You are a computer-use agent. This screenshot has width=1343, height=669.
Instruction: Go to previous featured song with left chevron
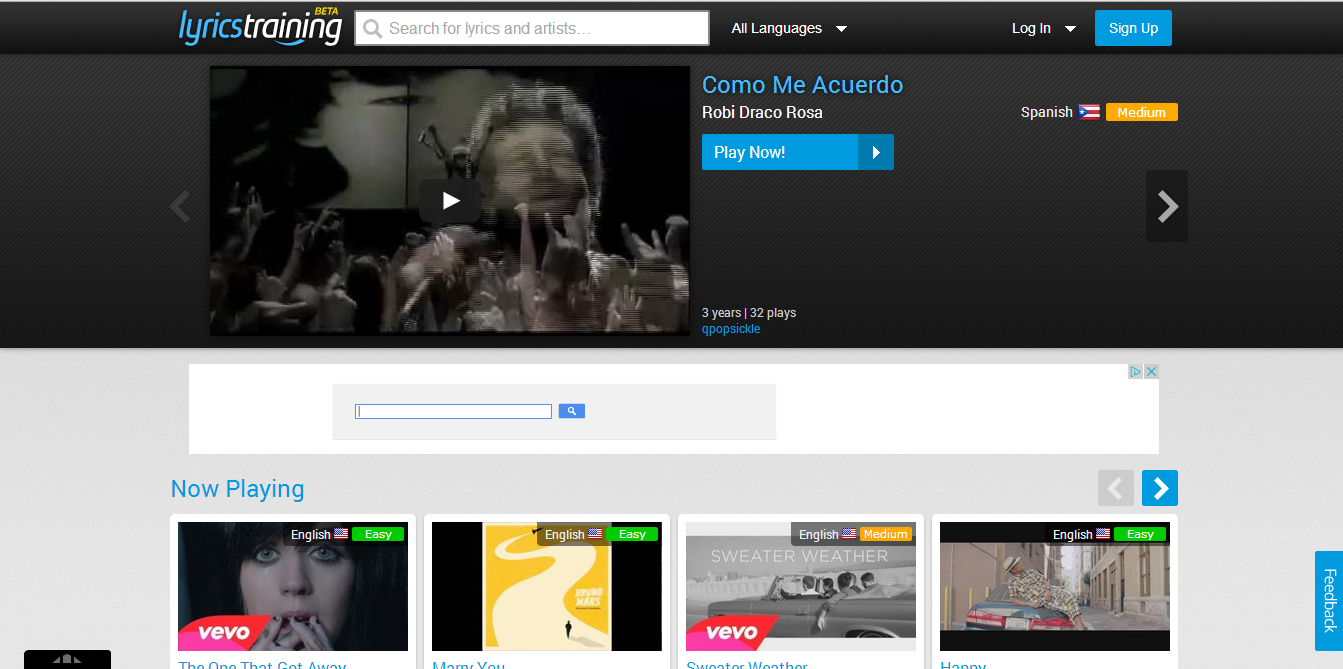pyautogui.click(x=180, y=206)
